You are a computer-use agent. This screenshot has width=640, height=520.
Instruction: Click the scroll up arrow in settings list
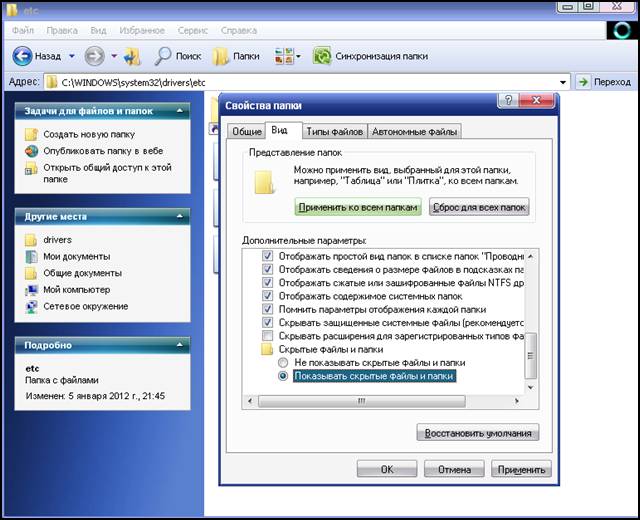[x=531, y=256]
